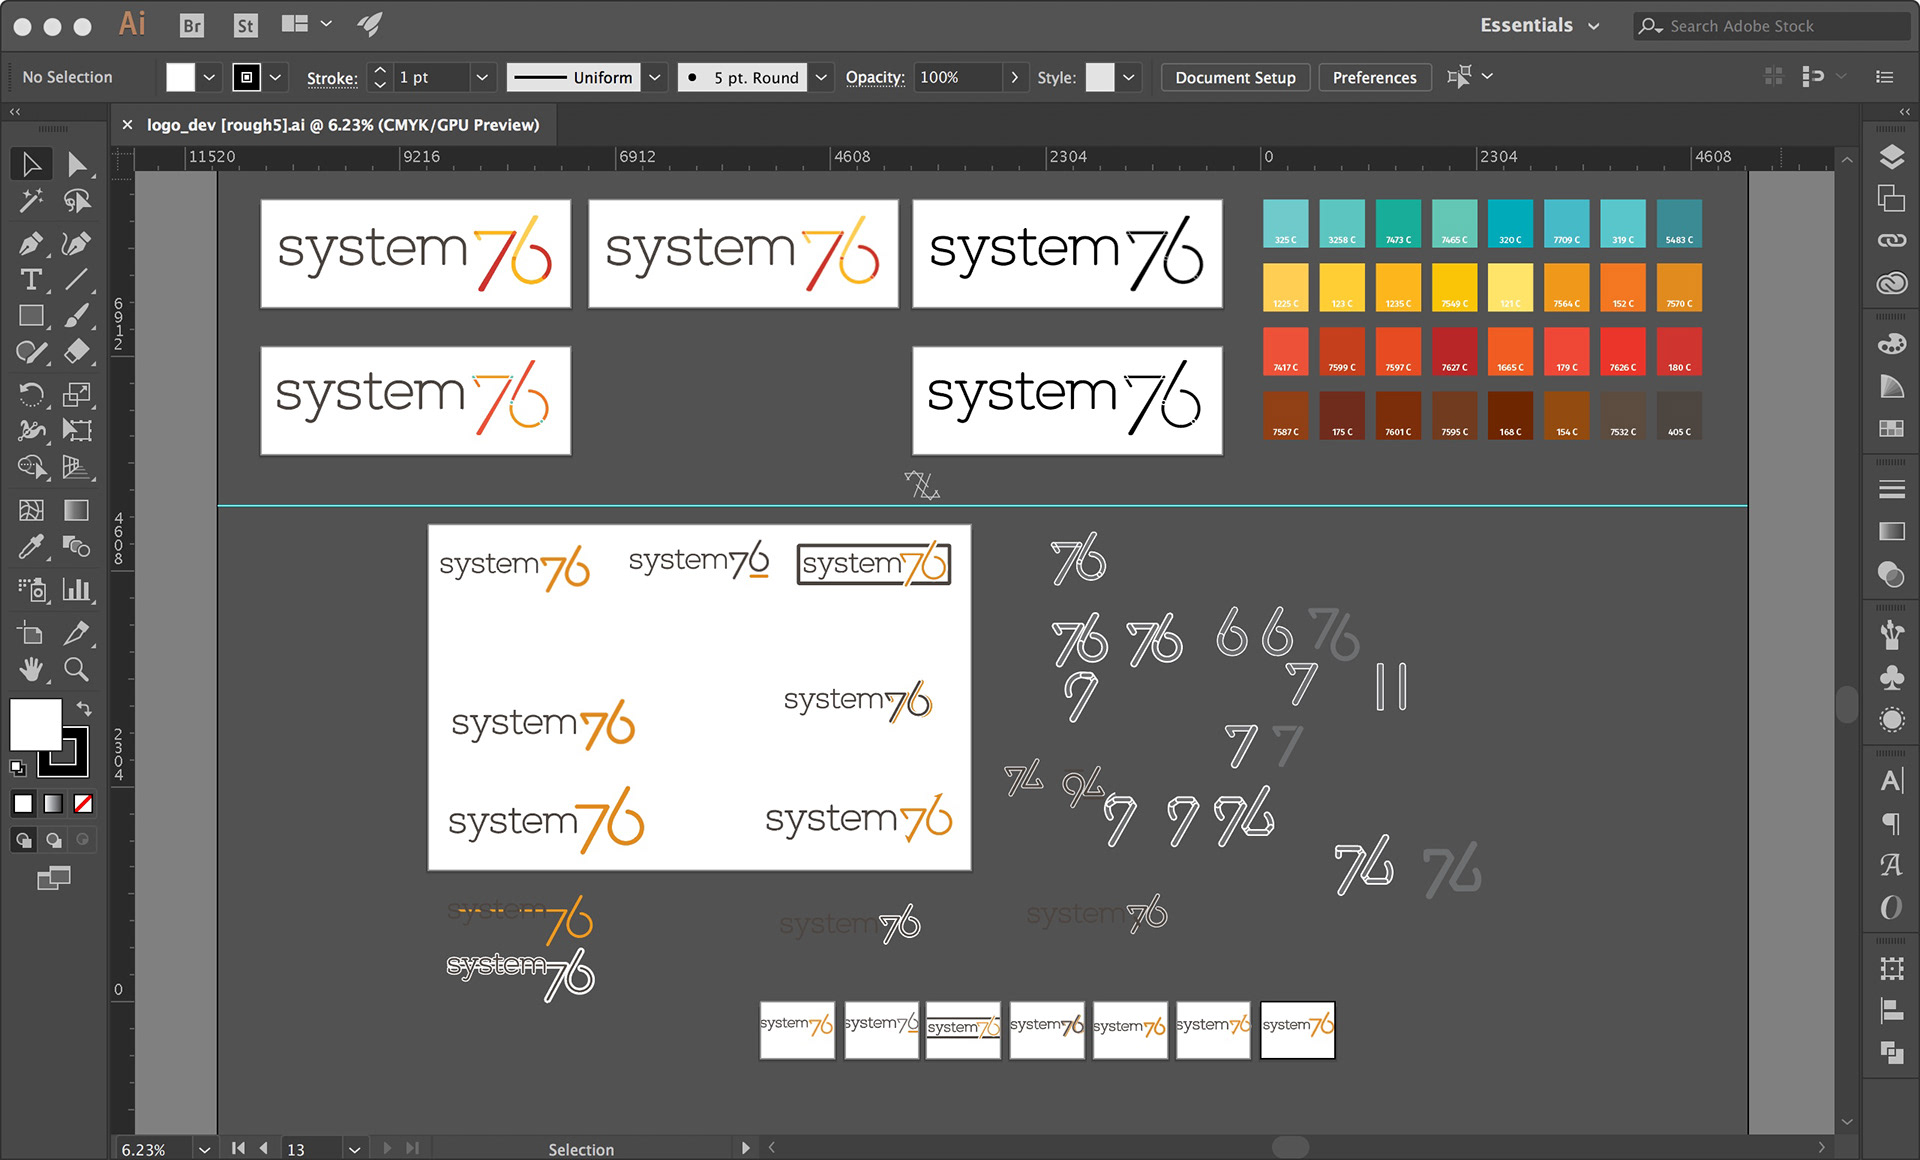Open the Layers panel icon

pos(1891,157)
